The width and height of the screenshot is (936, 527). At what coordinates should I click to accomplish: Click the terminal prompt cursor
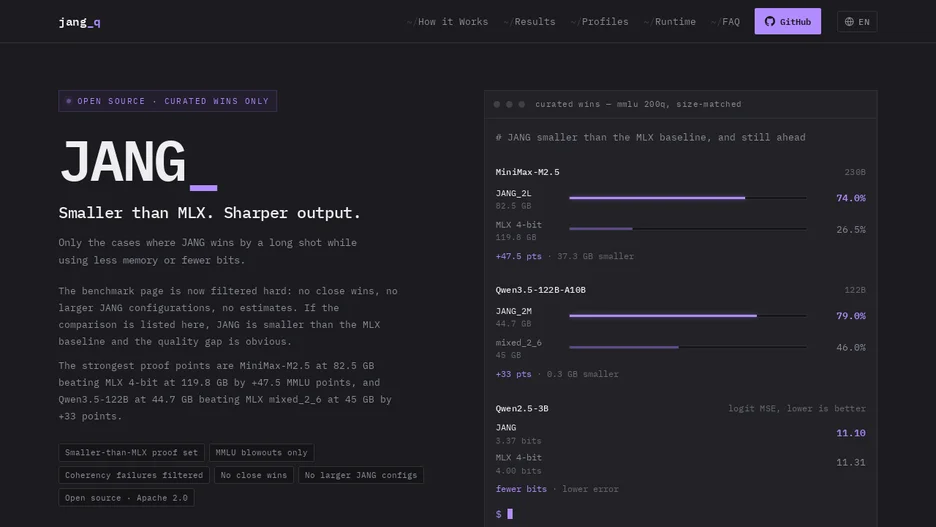pos(510,514)
